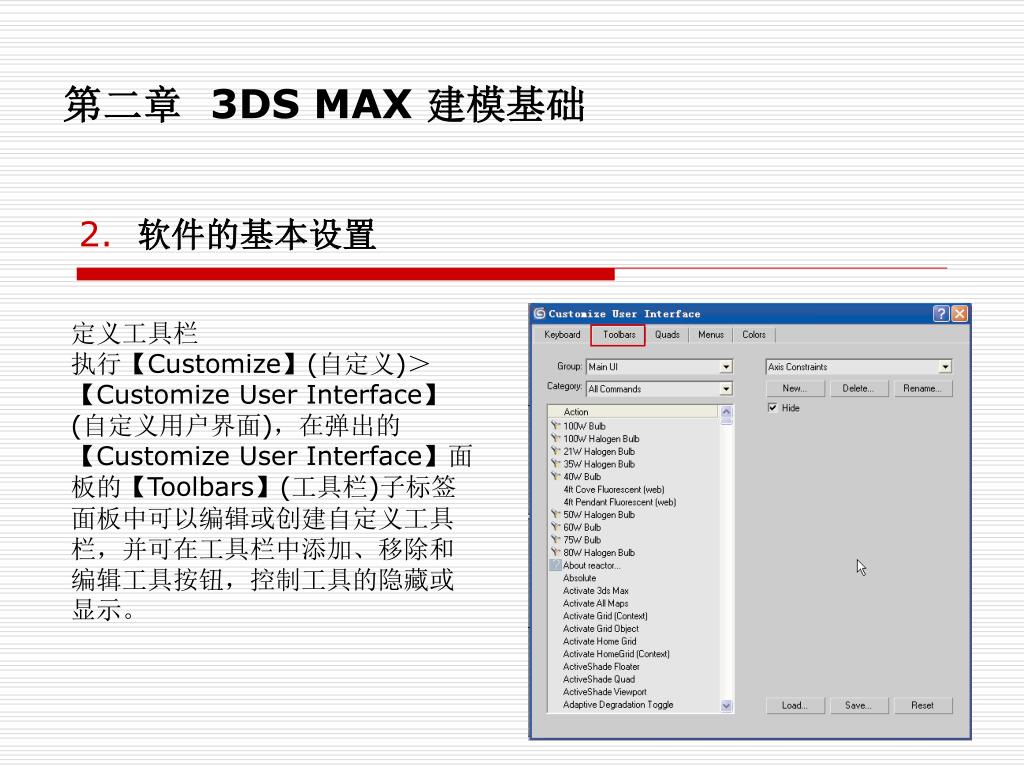Select Activate All Maps action
The width and height of the screenshot is (1024, 768).
[x=596, y=603]
